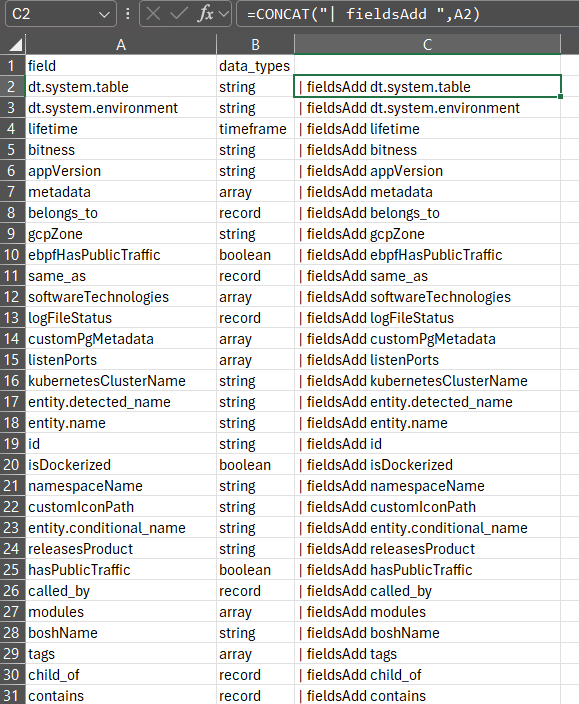Open the Name Box dropdown arrow
579x704 pixels.
click(104, 14)
